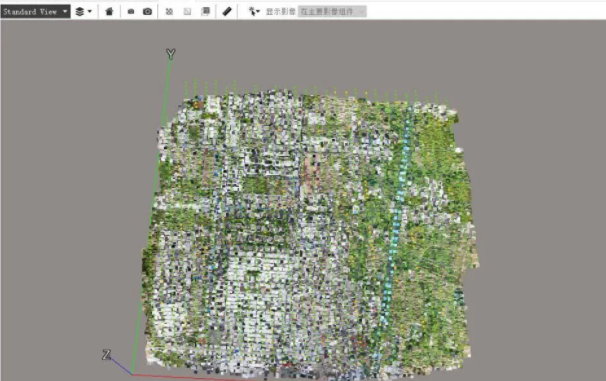Click the faded square toolbar icon
The image size is (606, 381).
[187, 12]
